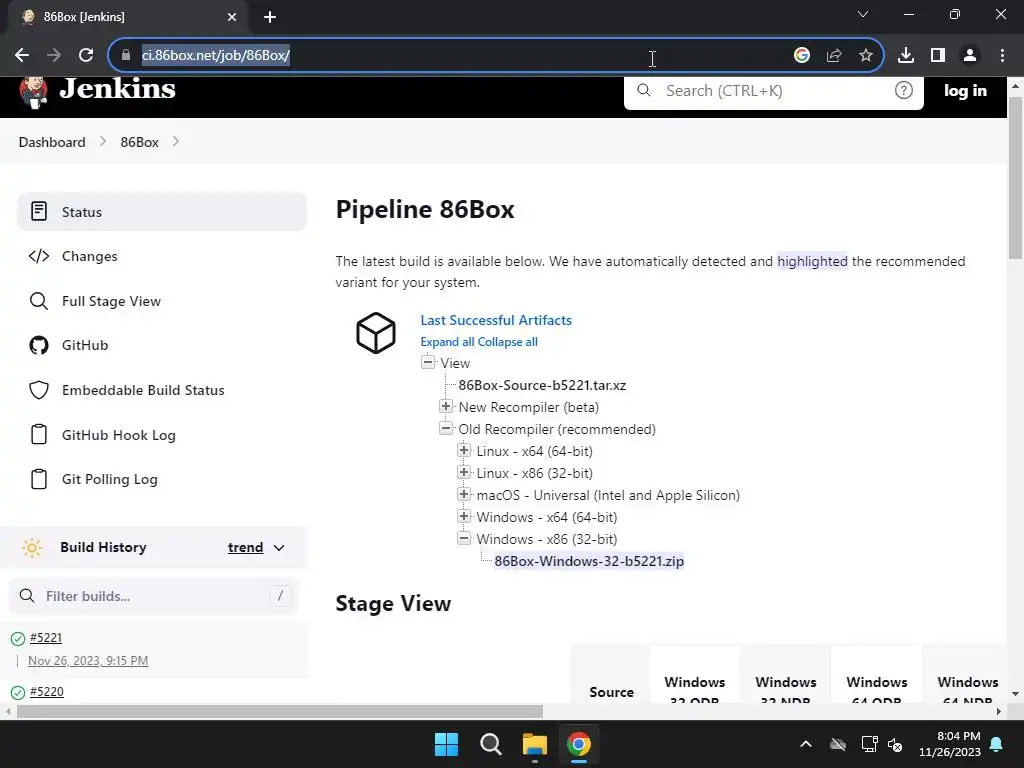Click the GitHub octocat icon in sidebar
The width and height of the screenshot is (1024, 768).
point(39,345)
